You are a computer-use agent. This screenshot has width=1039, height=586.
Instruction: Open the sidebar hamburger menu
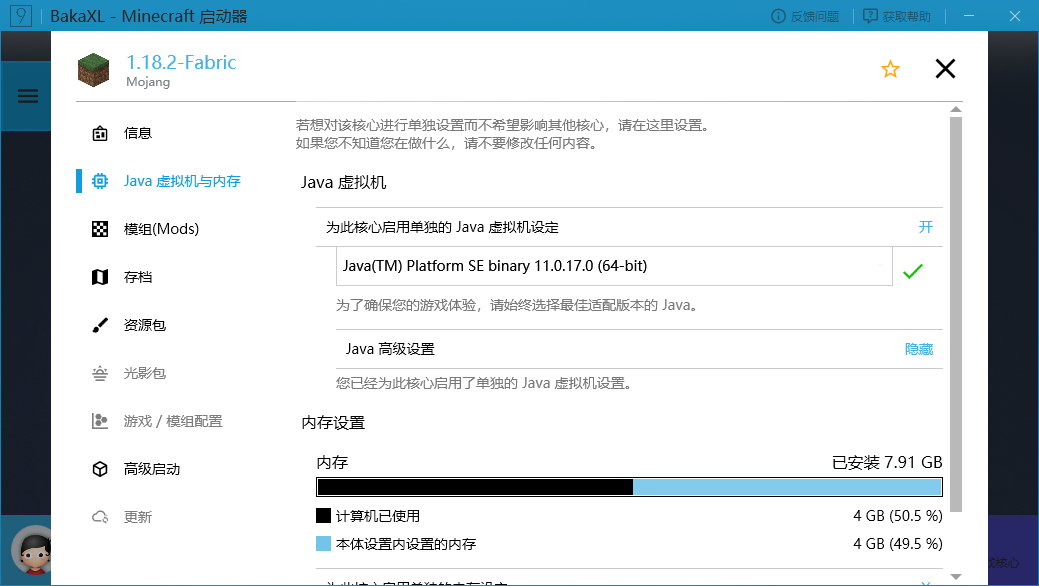[26, 95]
